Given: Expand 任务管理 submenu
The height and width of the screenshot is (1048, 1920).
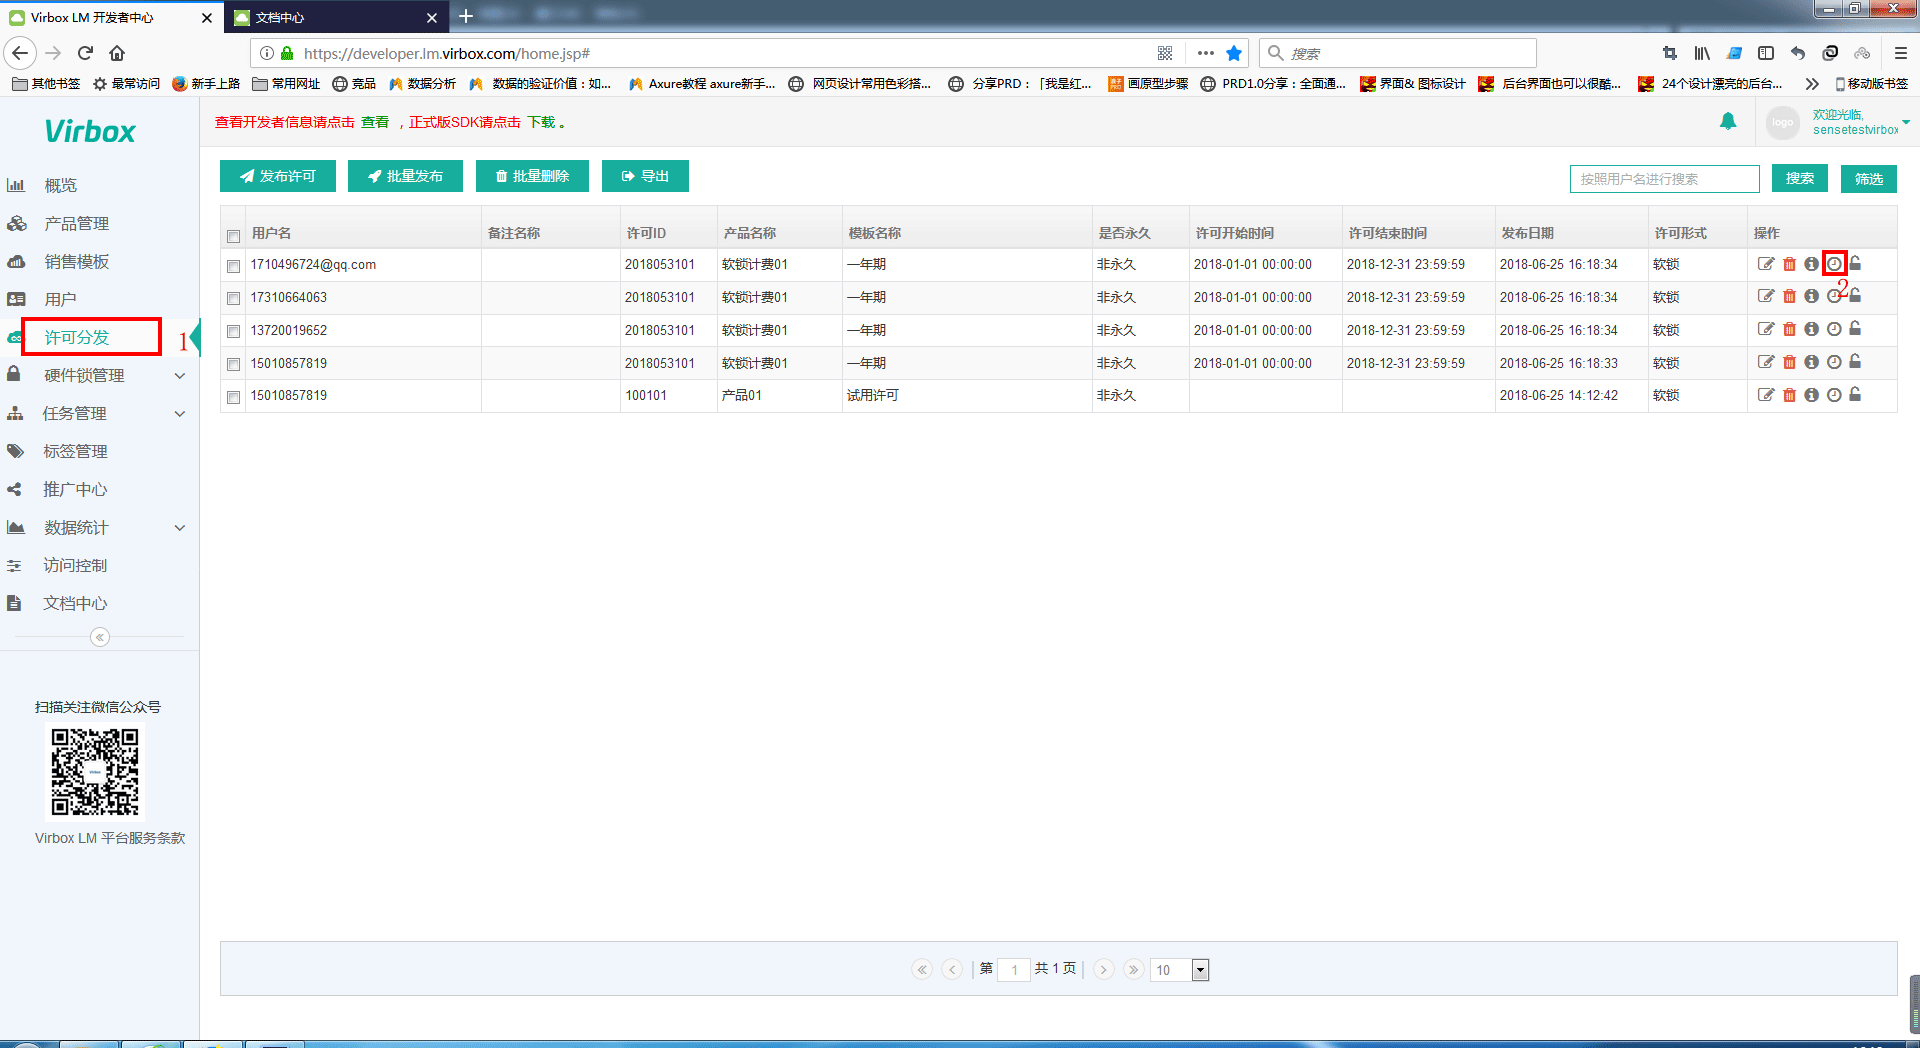Looking at the screenshot, I should 180,414.
